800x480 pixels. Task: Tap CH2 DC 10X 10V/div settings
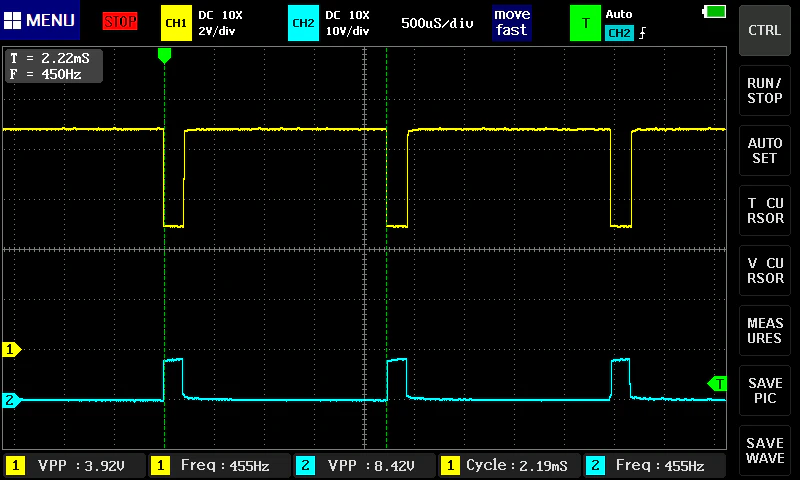[347, 23]
